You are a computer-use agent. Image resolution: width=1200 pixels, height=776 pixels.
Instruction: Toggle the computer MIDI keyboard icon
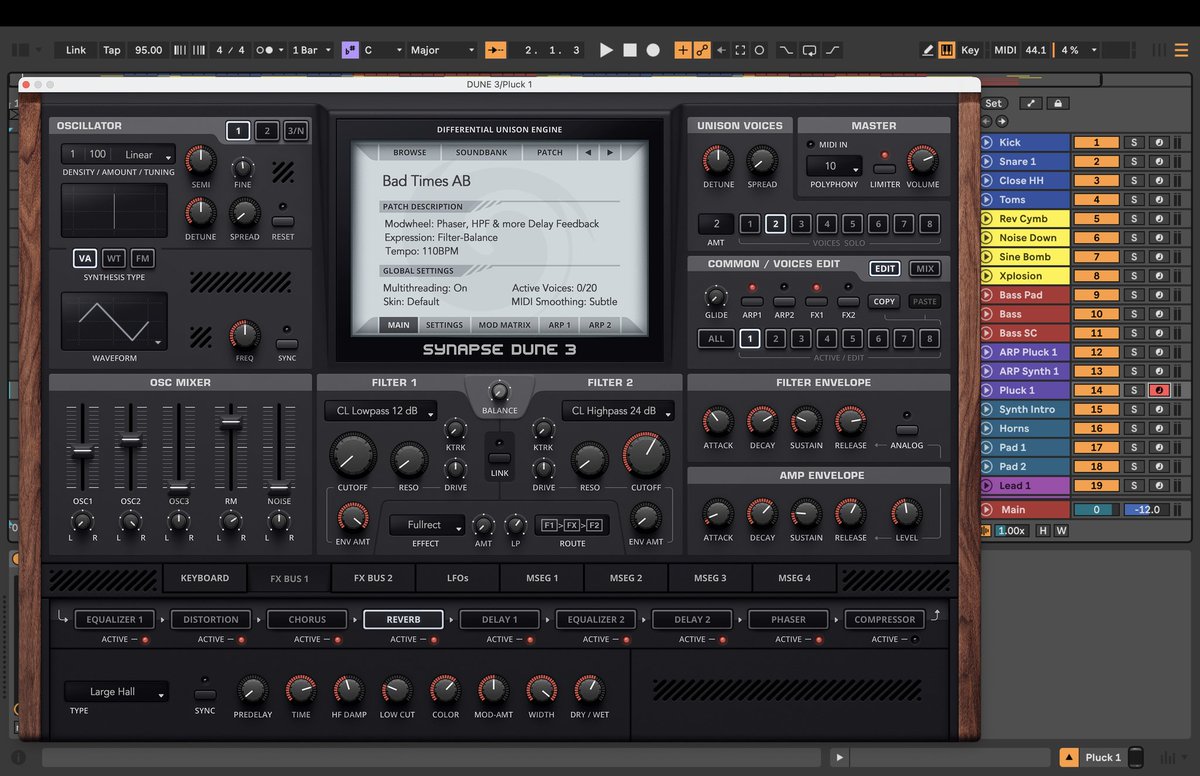(x=947, y=50)
